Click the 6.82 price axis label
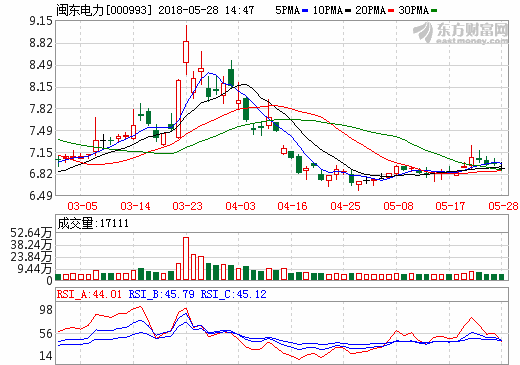 click(41, 174)
